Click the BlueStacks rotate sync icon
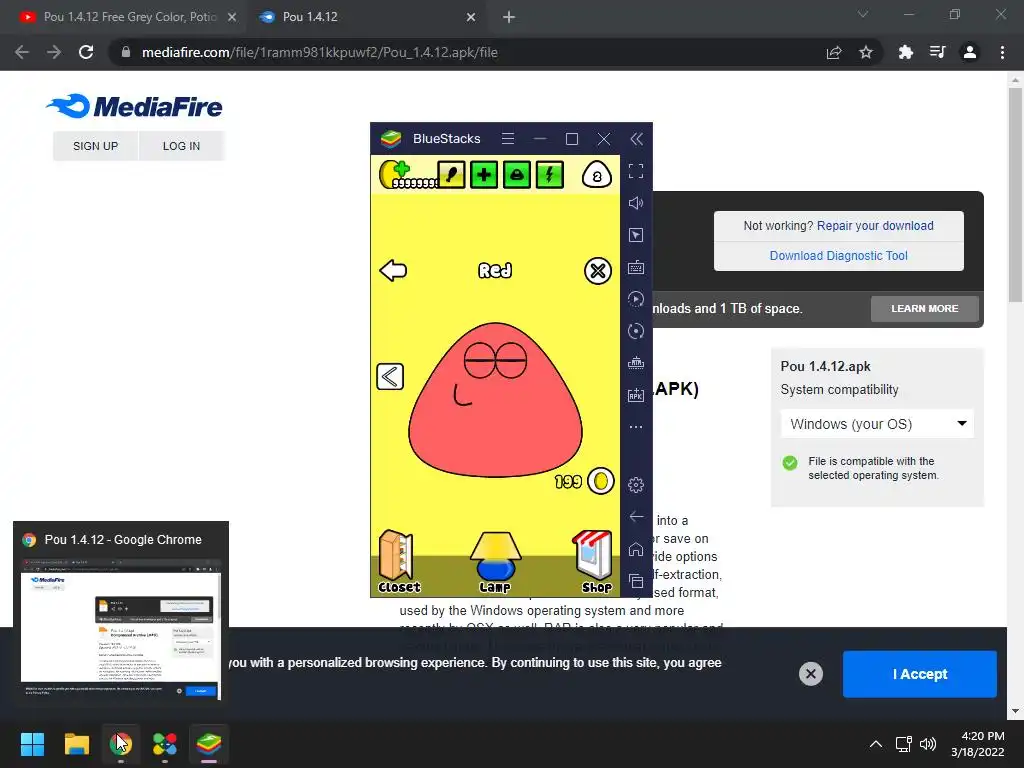 coord(635,331)
